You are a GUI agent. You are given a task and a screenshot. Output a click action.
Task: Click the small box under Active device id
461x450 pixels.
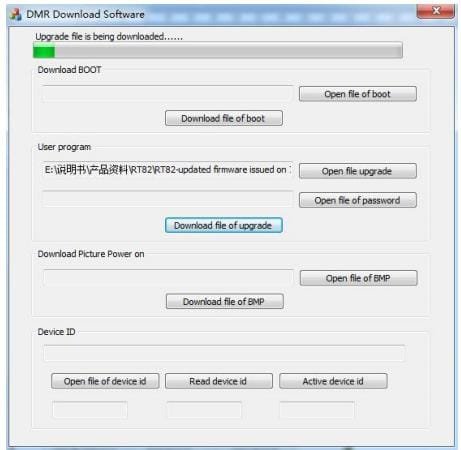pyautogui.click(x=317, y=410)
